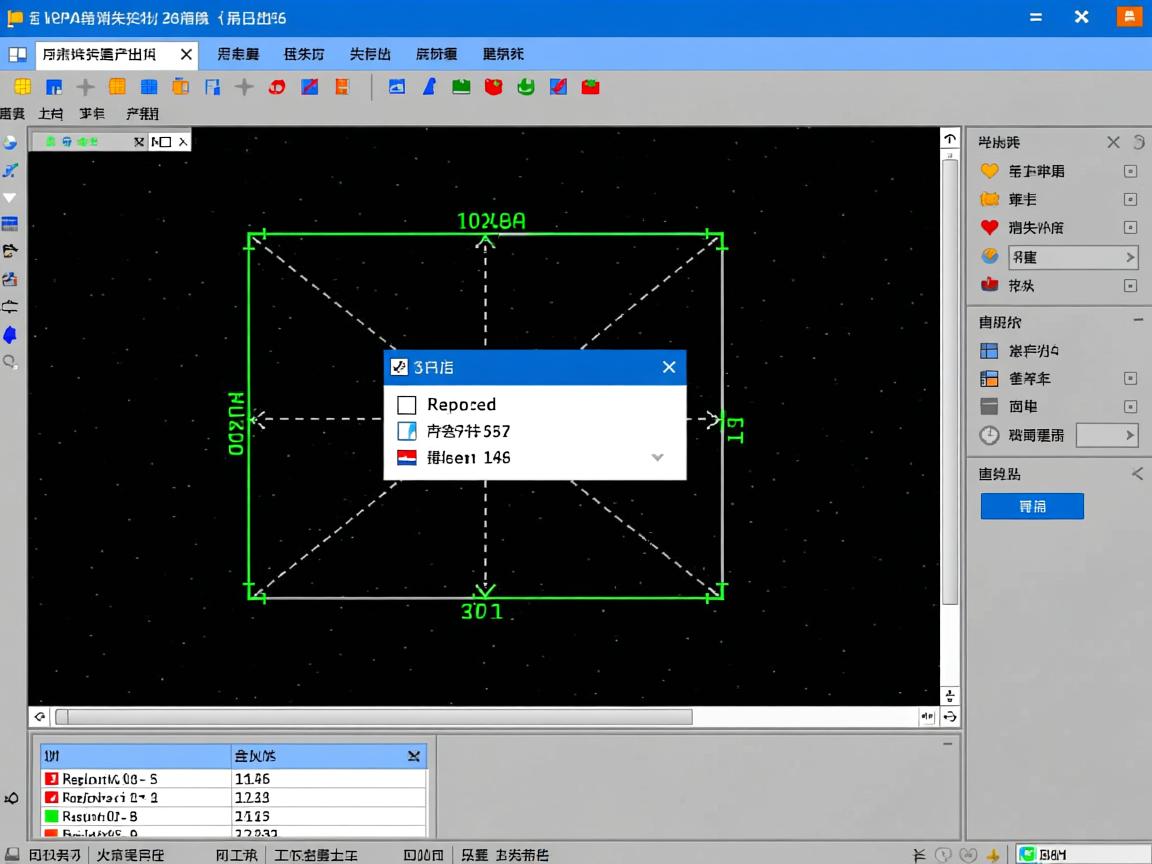This screenshot has height=864, width=1152.
Task: Click the blue picture icon in toolbar
Action: pyautogui.click(x=397, y=87)
